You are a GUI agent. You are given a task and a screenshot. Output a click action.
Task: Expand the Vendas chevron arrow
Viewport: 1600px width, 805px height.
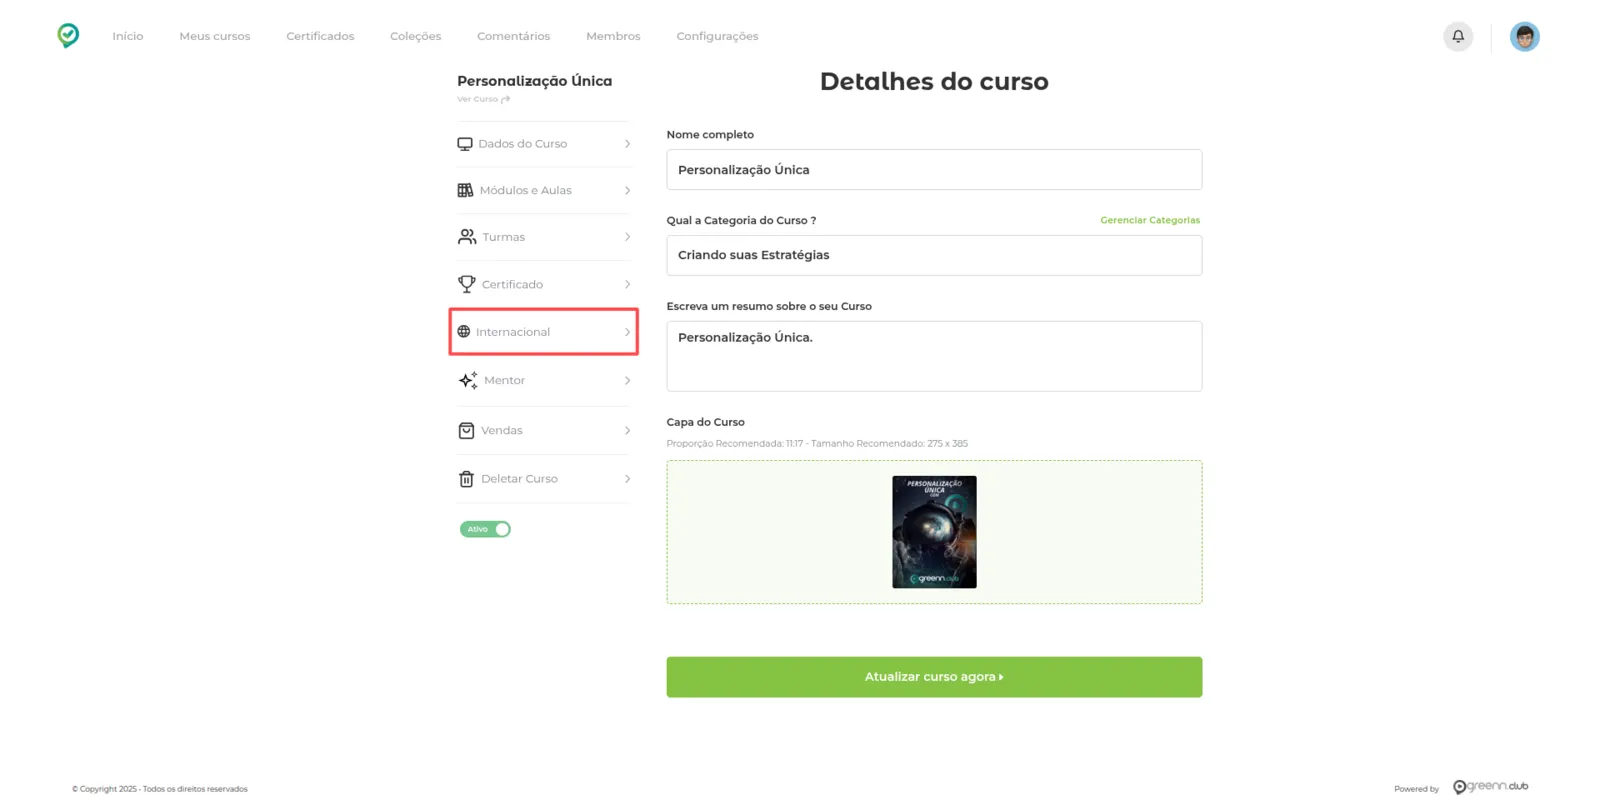pyautogui.click(x=627, y=430)
